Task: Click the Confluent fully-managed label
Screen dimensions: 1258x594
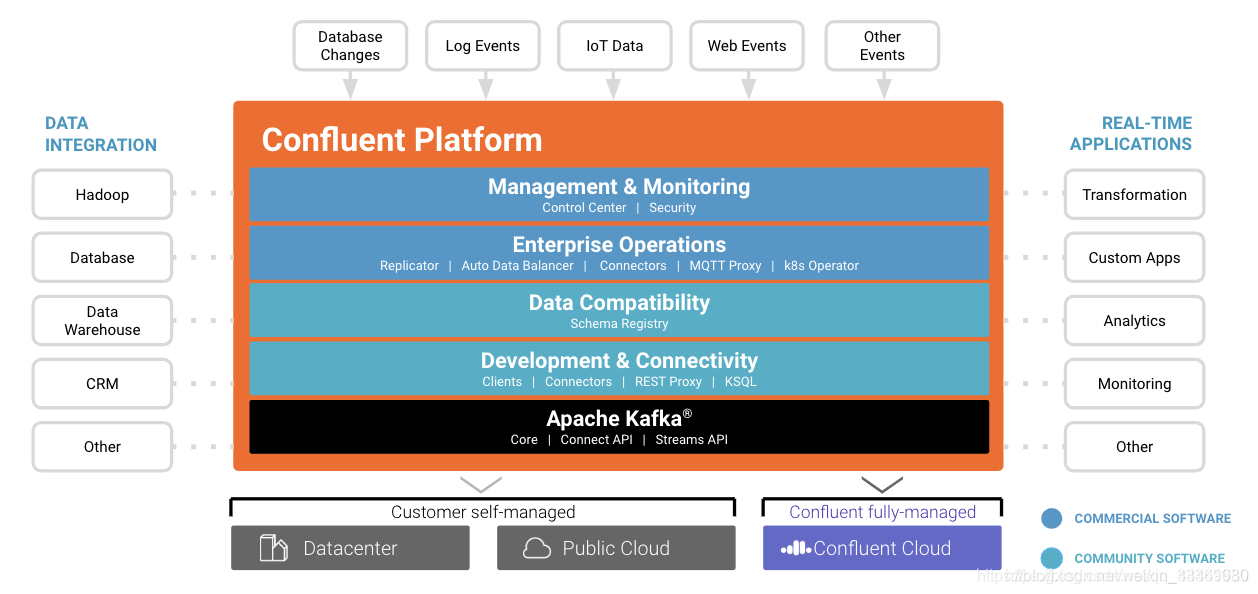Action: click(882, 512)
